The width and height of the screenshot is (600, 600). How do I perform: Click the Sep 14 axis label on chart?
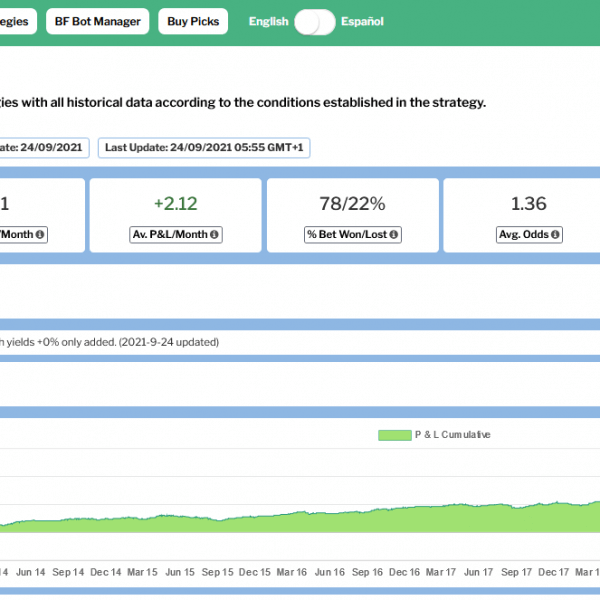click(68, 572)
